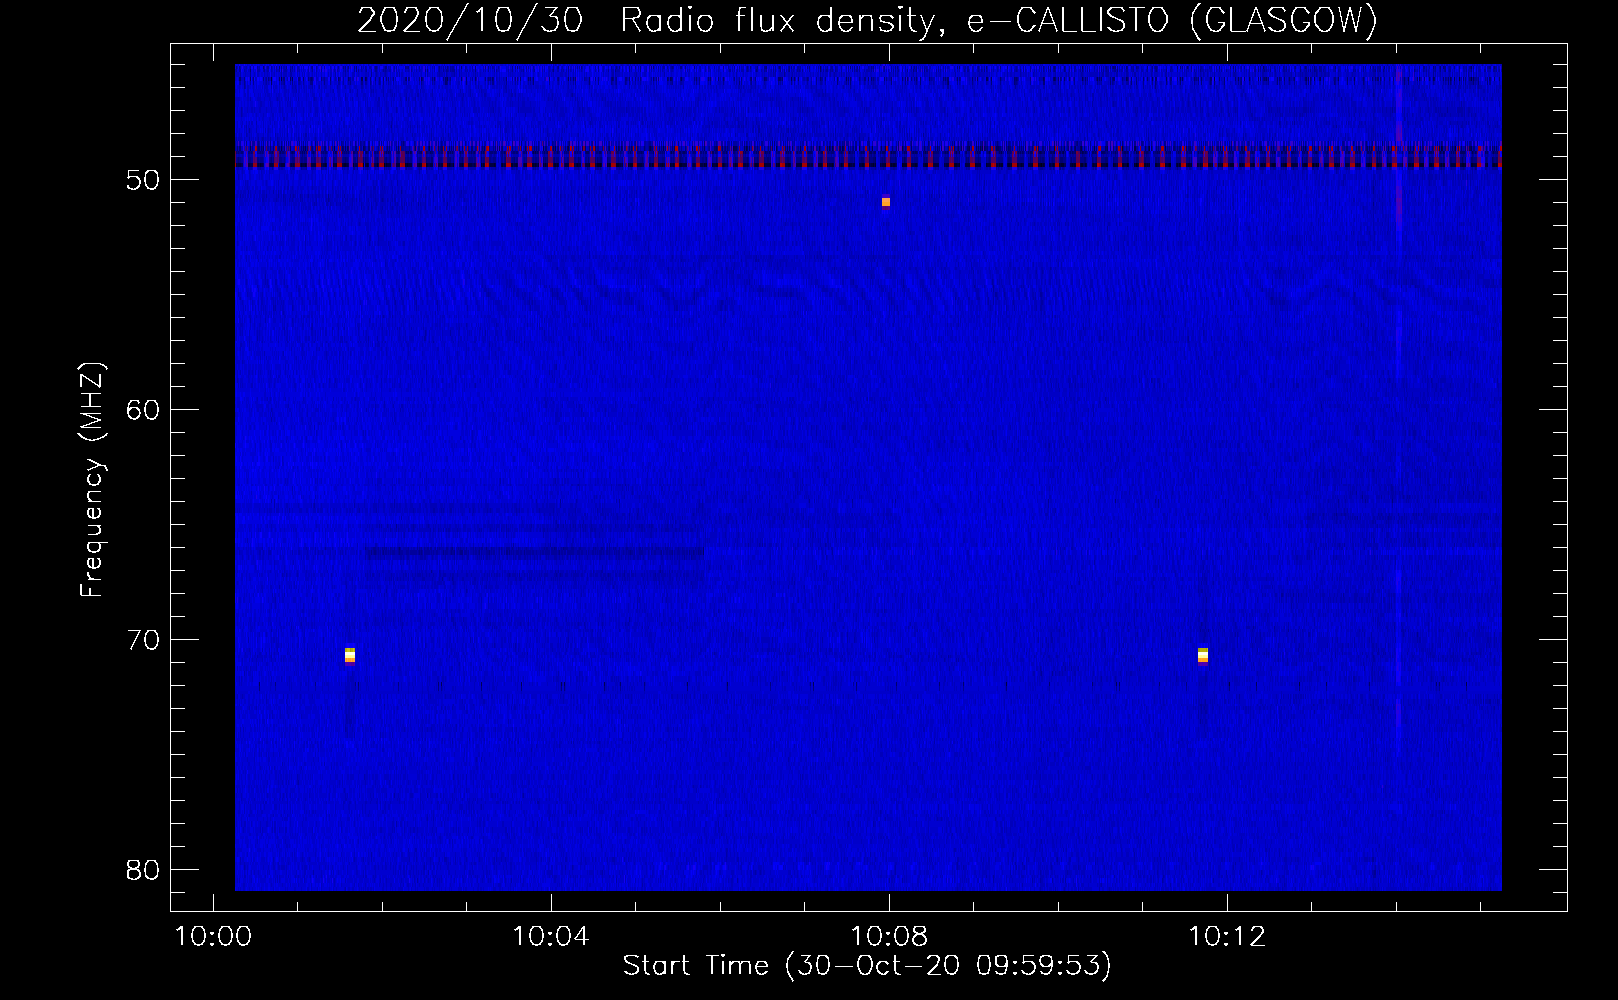This screenshot has height=1000, width=1618.
Task: Click the '10:04' time tick label
Action: pyautogui.click(x=551, y=937)
